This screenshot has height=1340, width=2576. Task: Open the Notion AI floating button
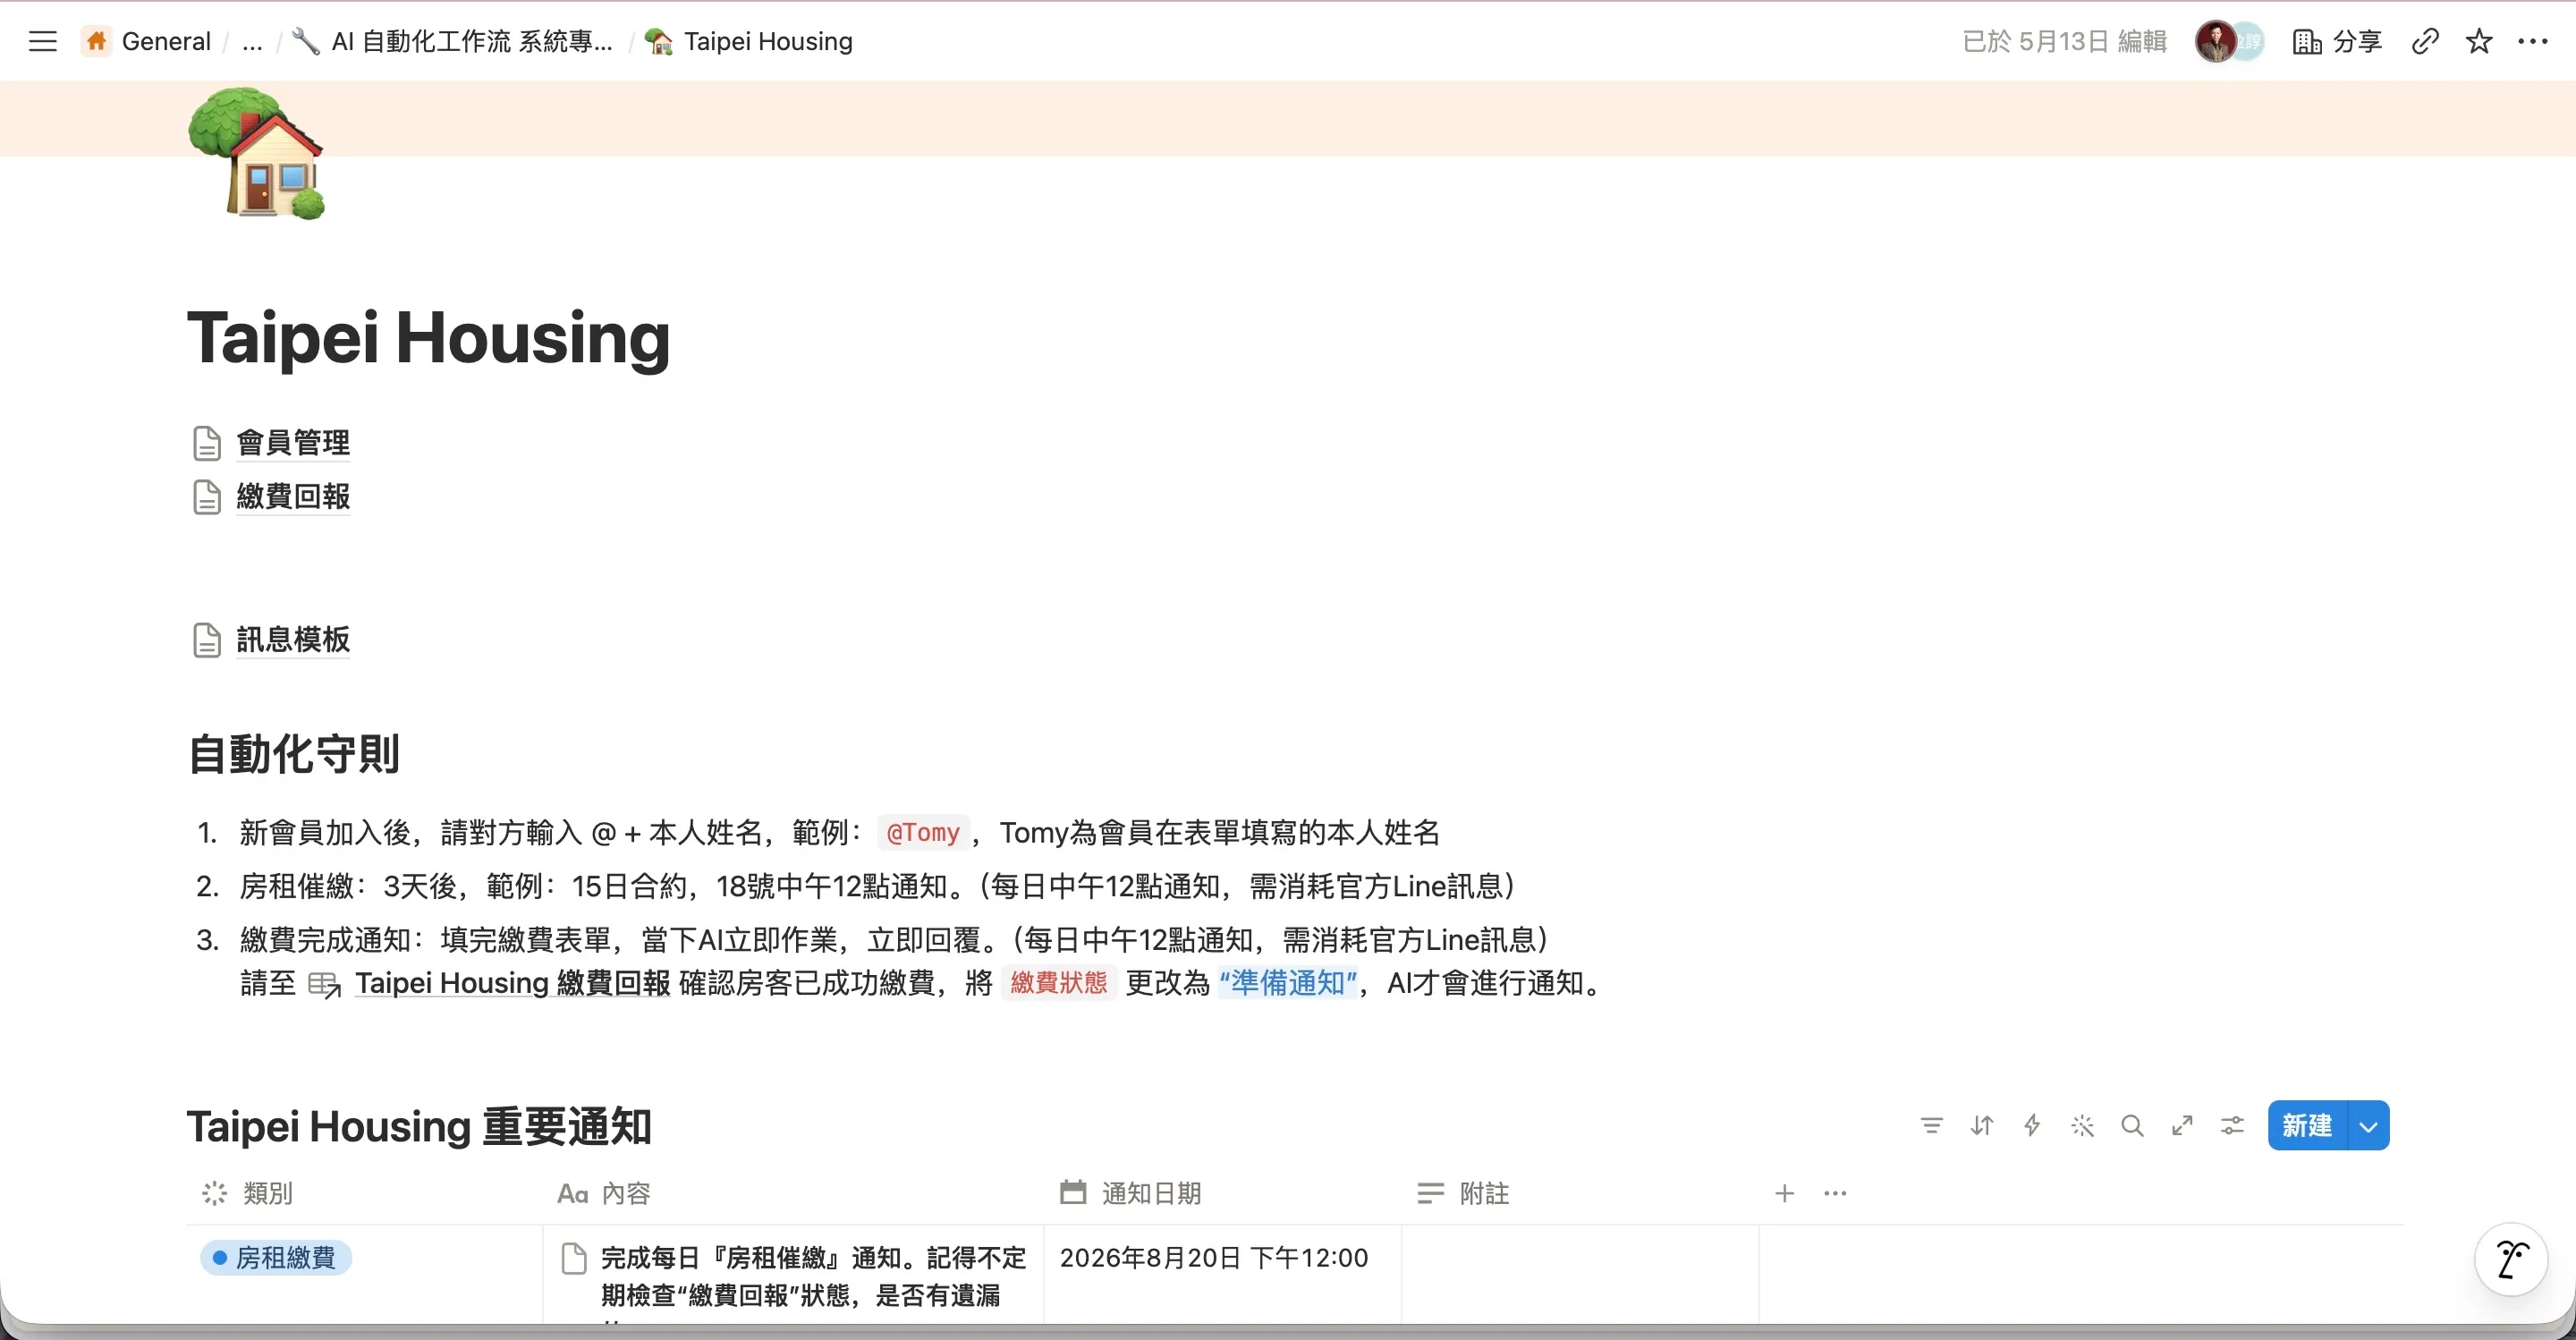(2511, 1259)
